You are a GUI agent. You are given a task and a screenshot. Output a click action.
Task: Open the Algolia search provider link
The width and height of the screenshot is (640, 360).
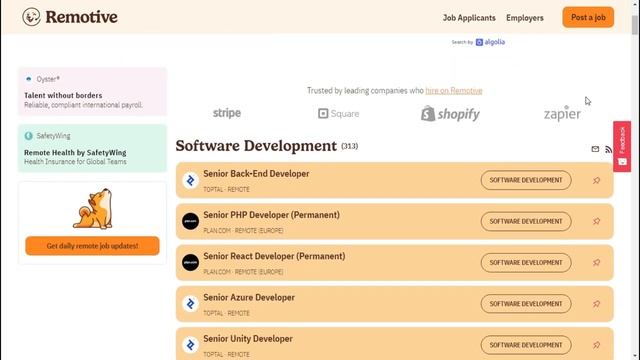pos(490,42)
